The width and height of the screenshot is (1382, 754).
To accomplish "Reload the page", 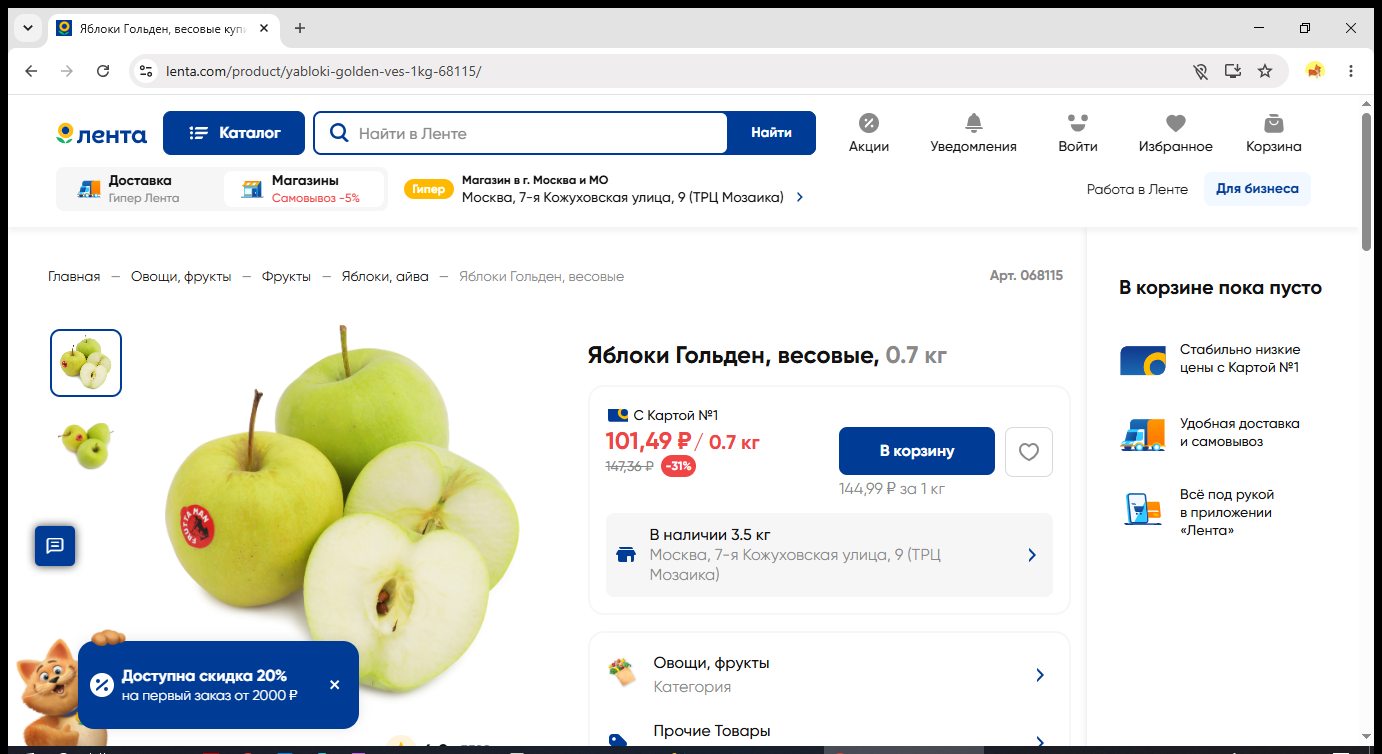I will tap(103, 71).
